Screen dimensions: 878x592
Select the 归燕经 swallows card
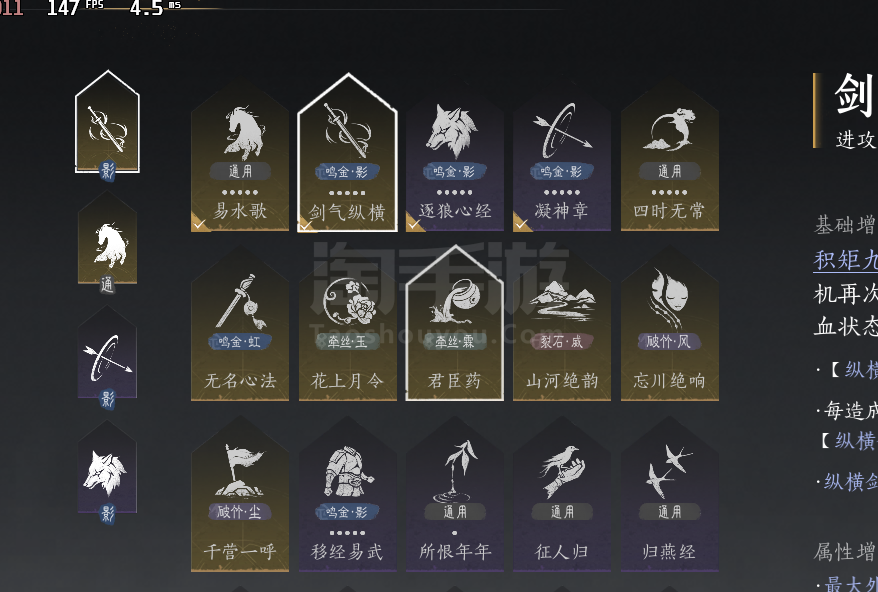pyautogui.click(x=670, y=495)
